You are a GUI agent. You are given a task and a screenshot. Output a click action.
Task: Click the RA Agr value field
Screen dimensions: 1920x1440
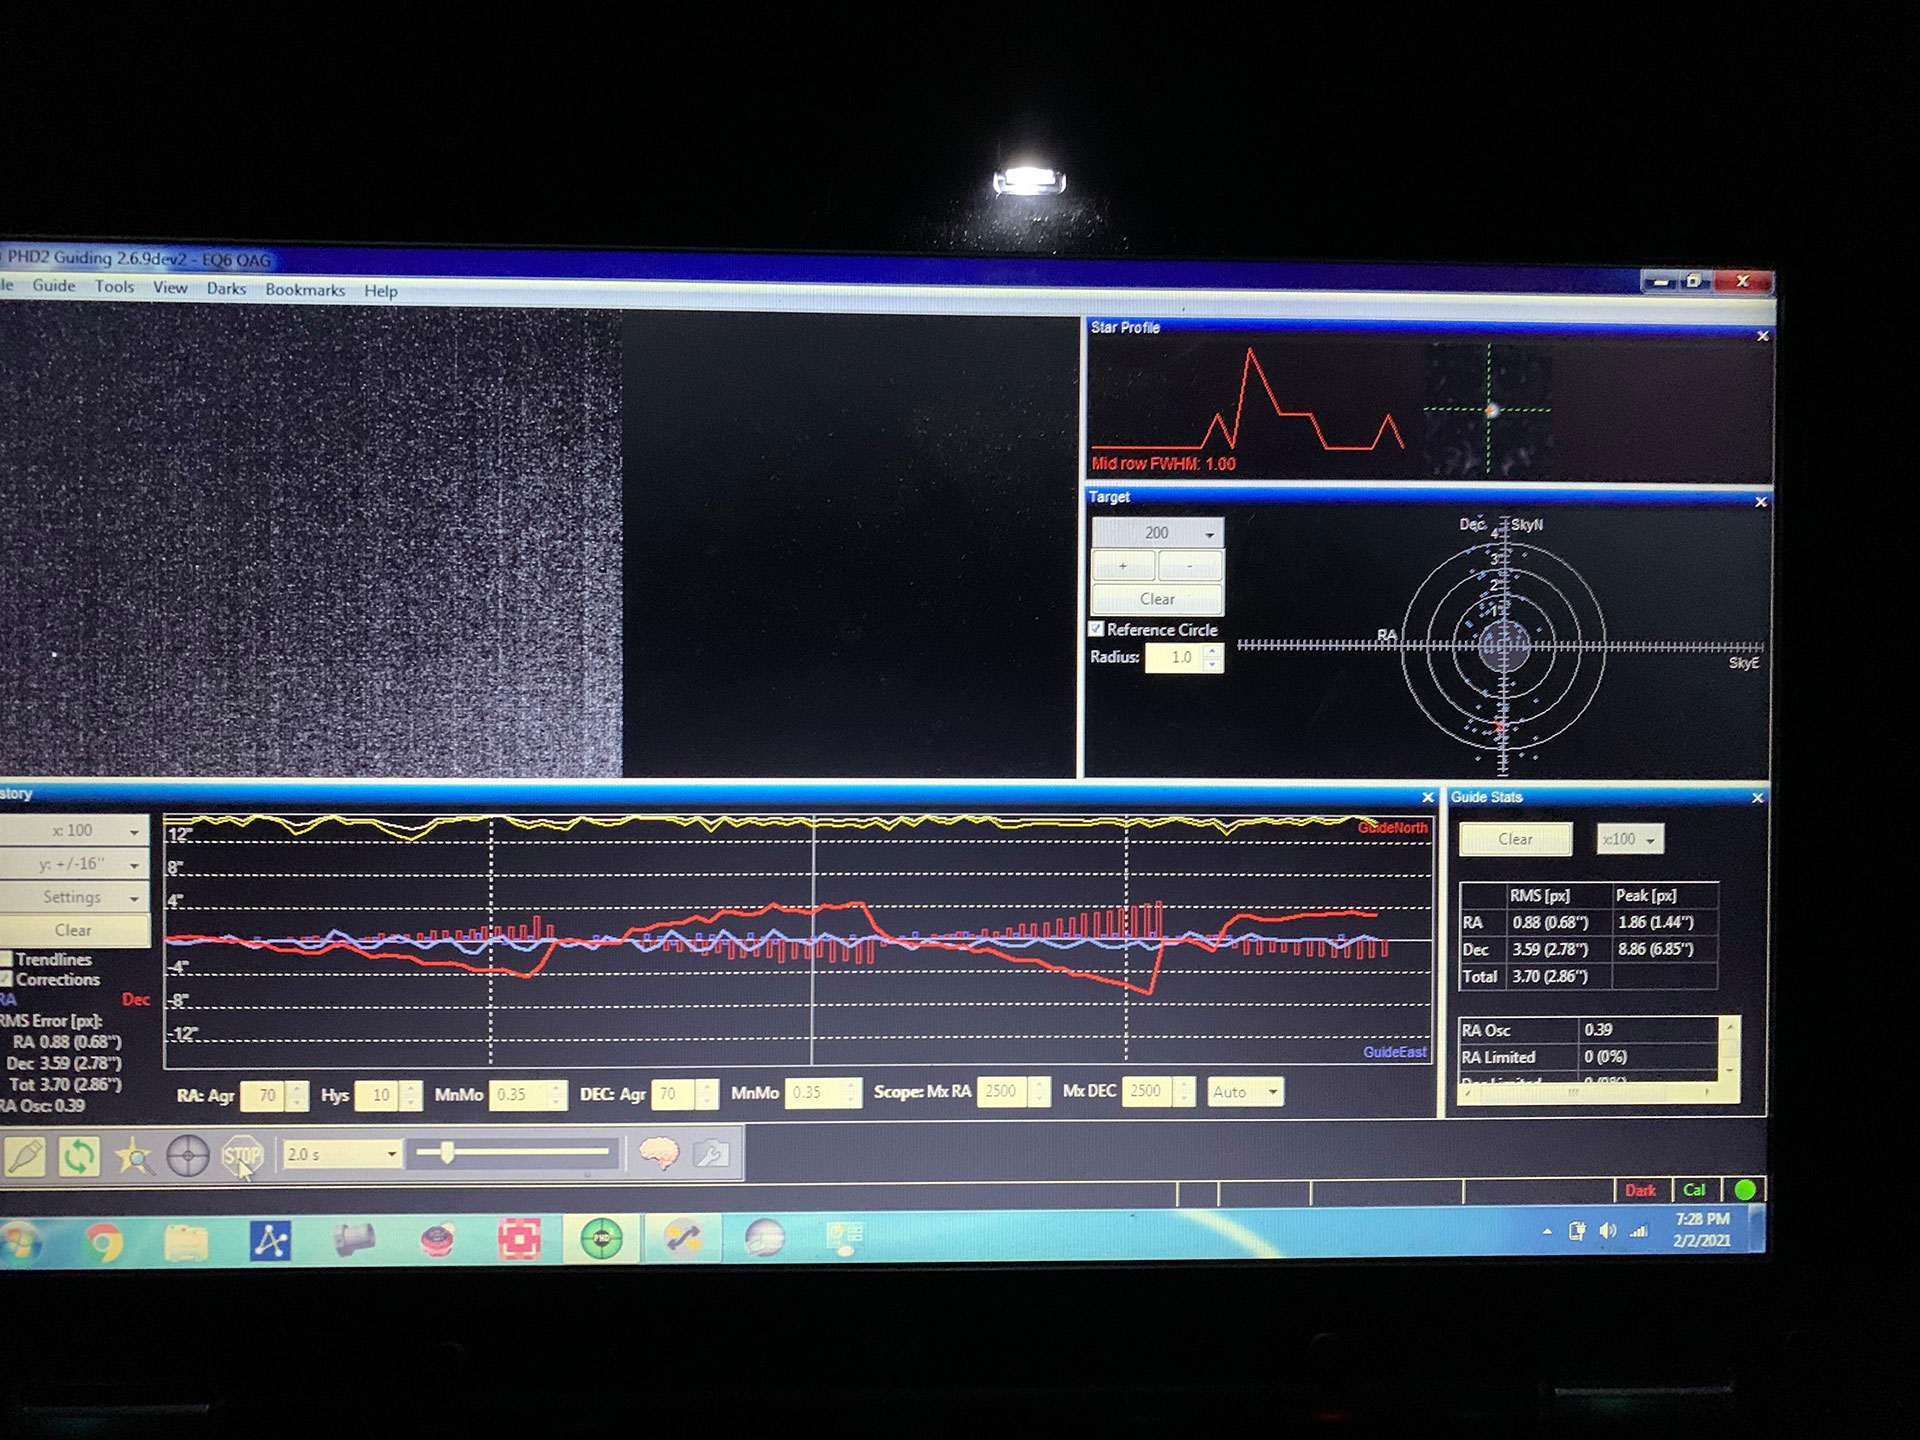pyautogui.click(x=264, y=1095)
